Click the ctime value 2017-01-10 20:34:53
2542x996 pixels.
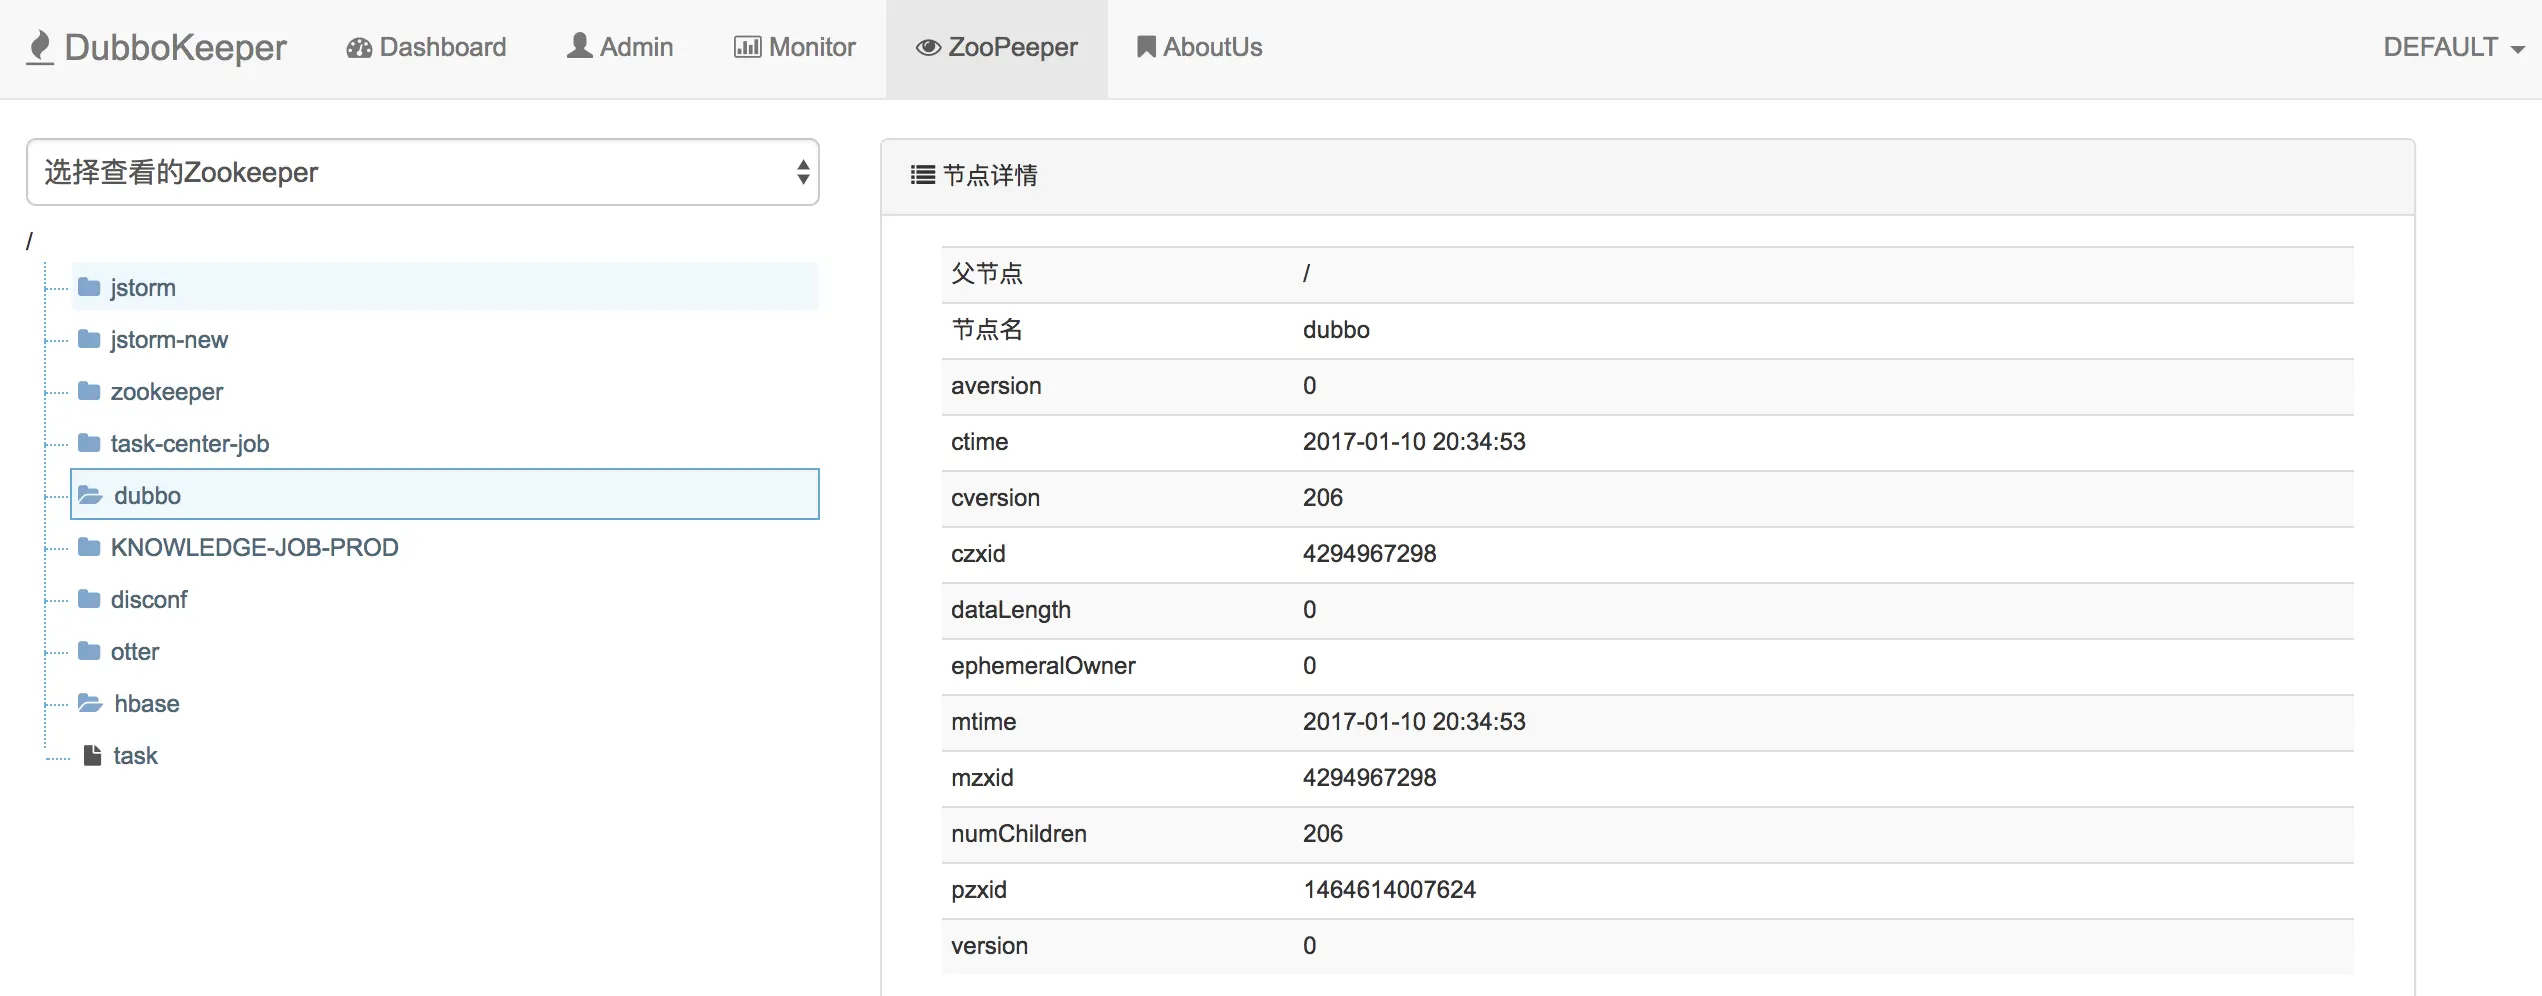1414,442
